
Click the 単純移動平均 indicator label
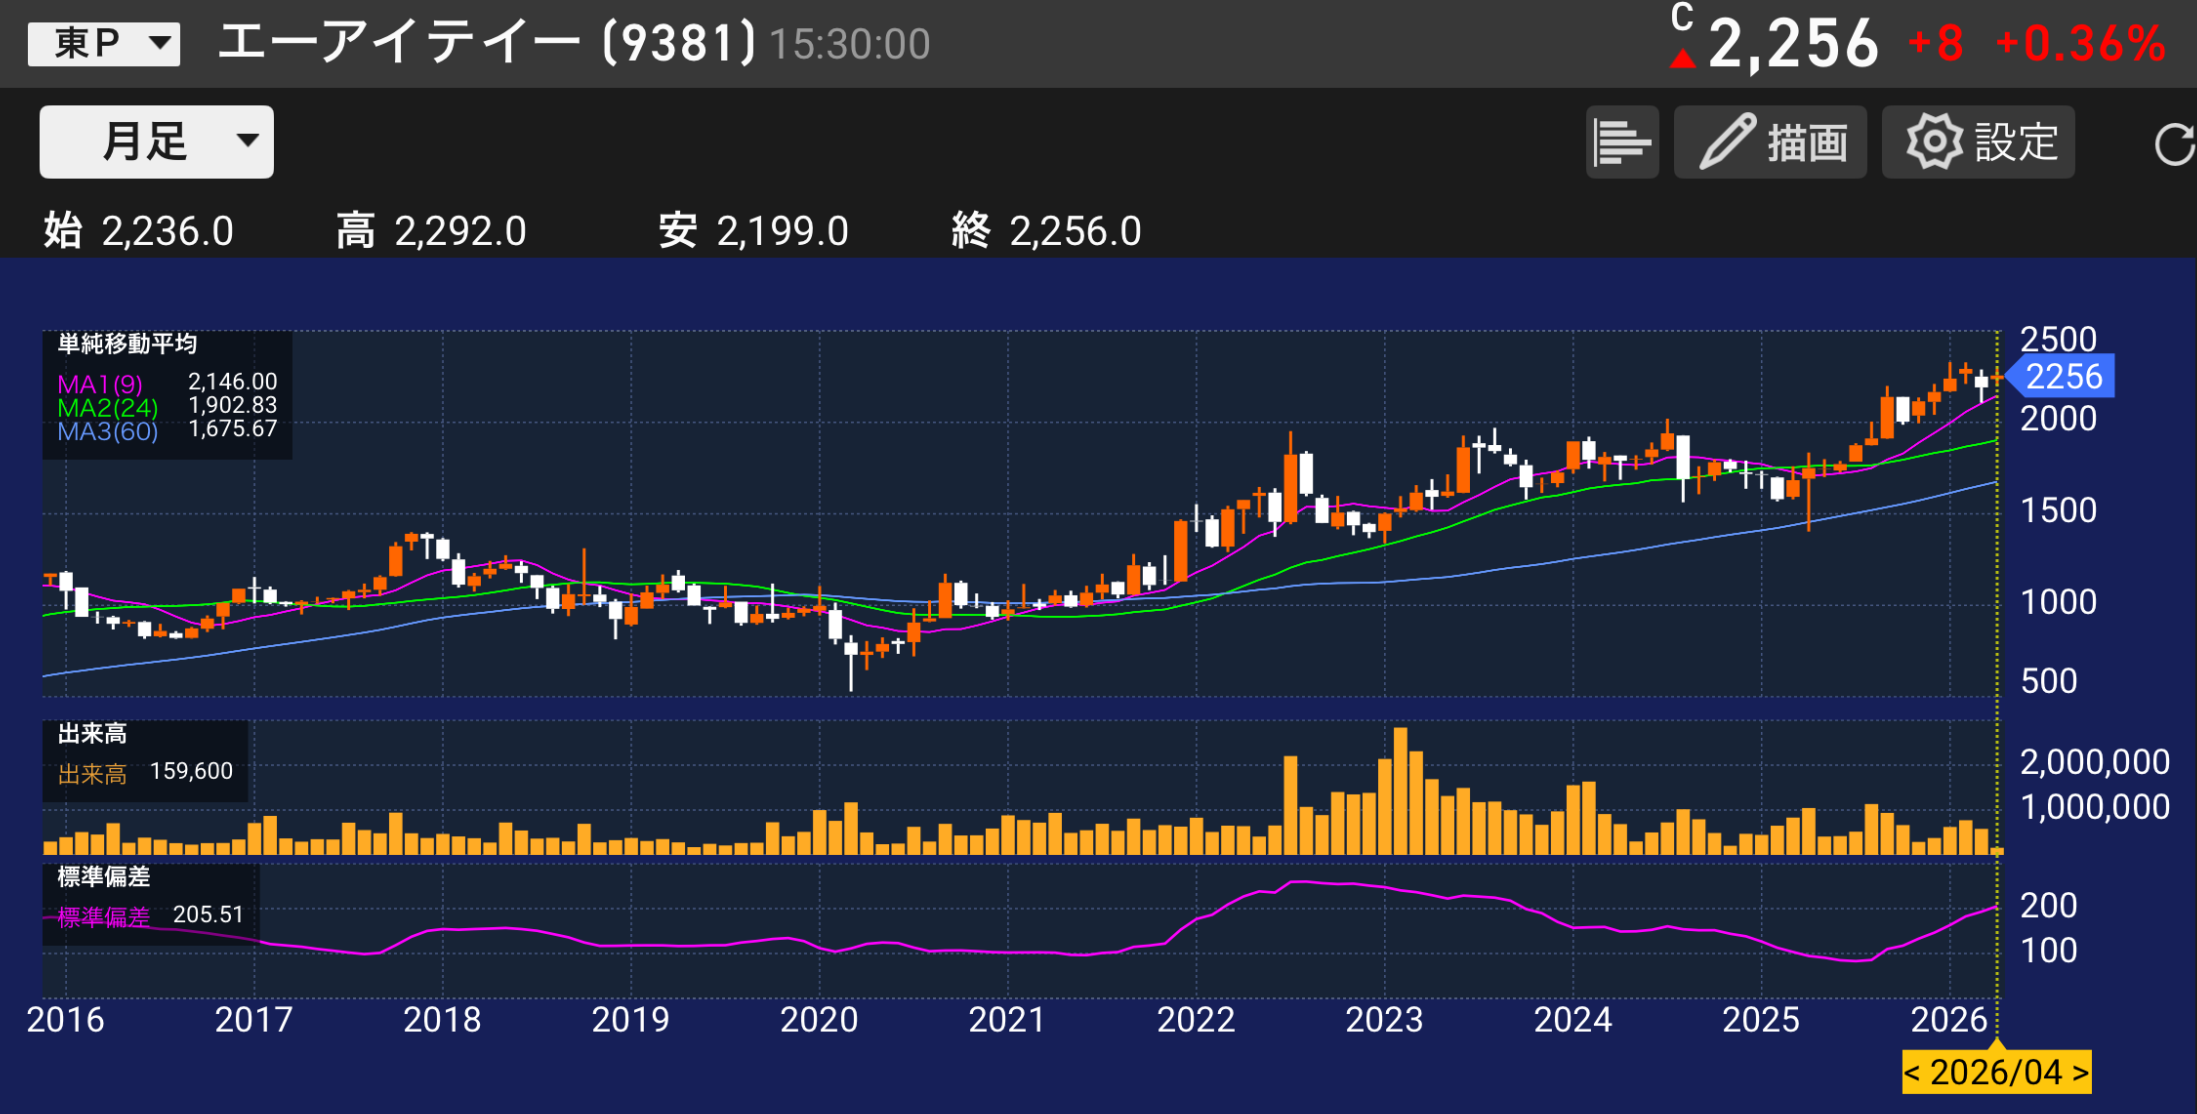[127, 345]
